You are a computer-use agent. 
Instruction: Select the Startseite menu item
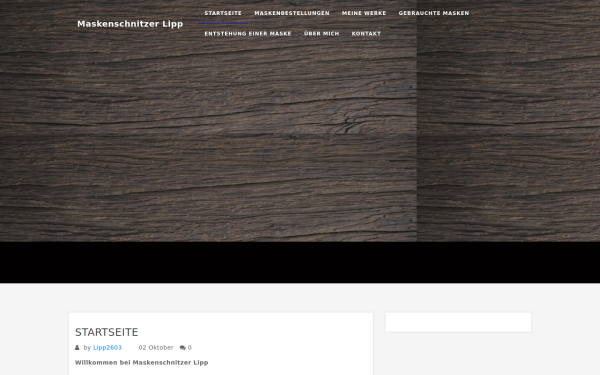coord(223,13)
